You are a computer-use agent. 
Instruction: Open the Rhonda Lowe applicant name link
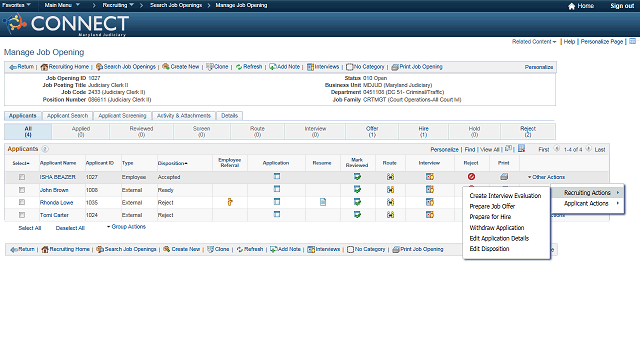56,202
